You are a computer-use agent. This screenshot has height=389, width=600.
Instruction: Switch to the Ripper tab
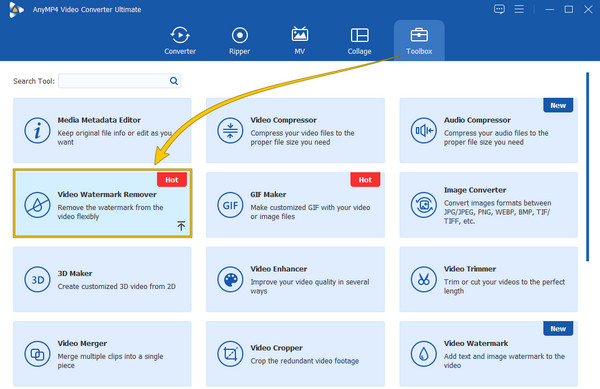click(x=240, y=41)
